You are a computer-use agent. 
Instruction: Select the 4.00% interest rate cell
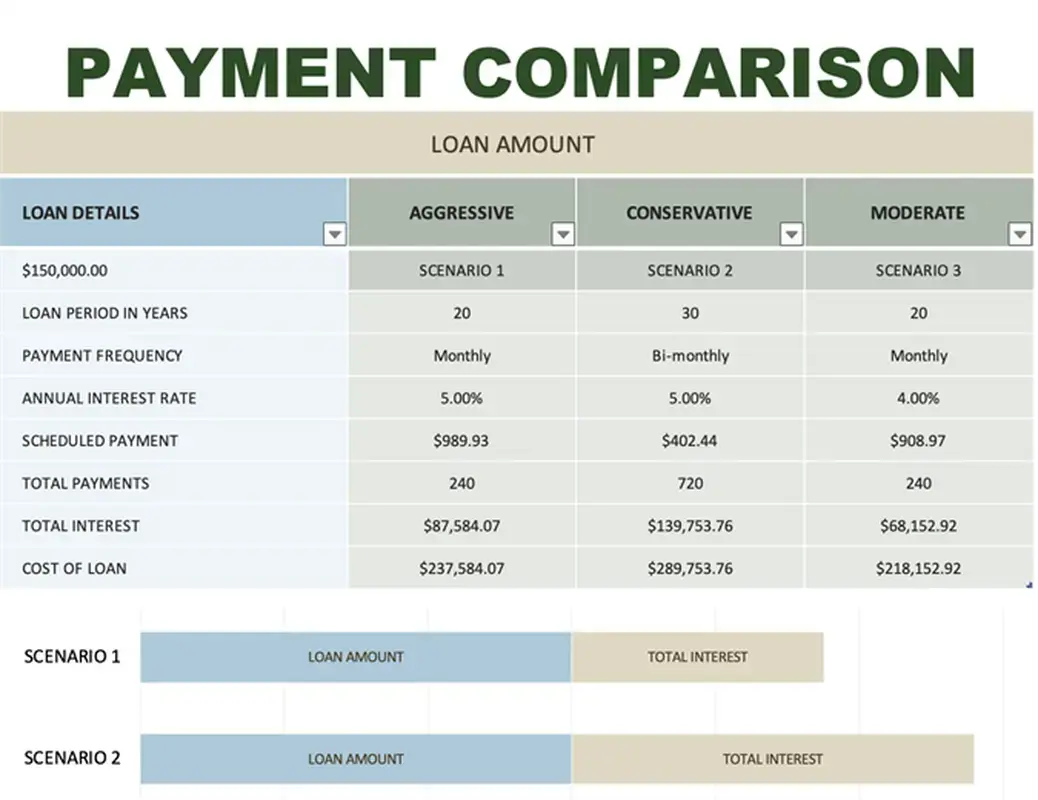pyautogui.click(x=917, y=398)
